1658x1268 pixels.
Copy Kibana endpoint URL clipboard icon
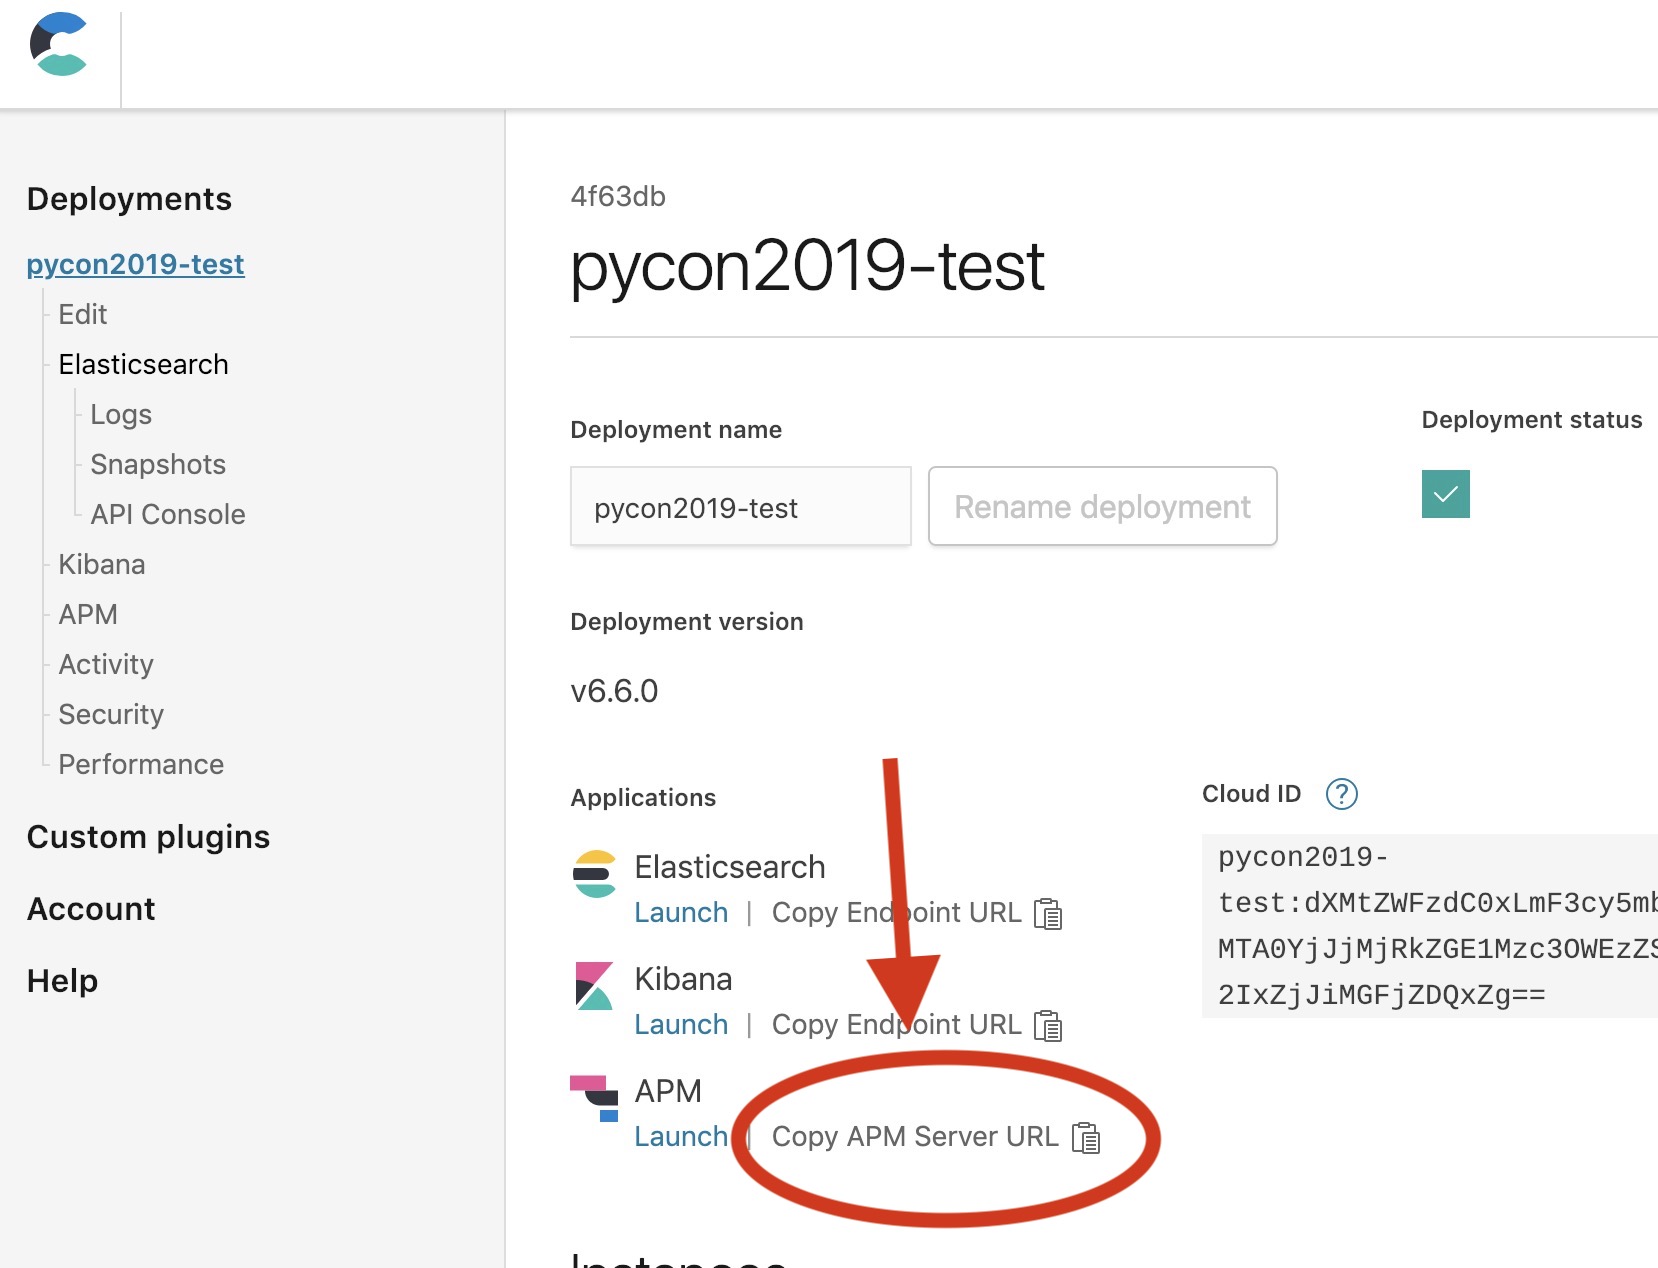coord(1048,1026)
